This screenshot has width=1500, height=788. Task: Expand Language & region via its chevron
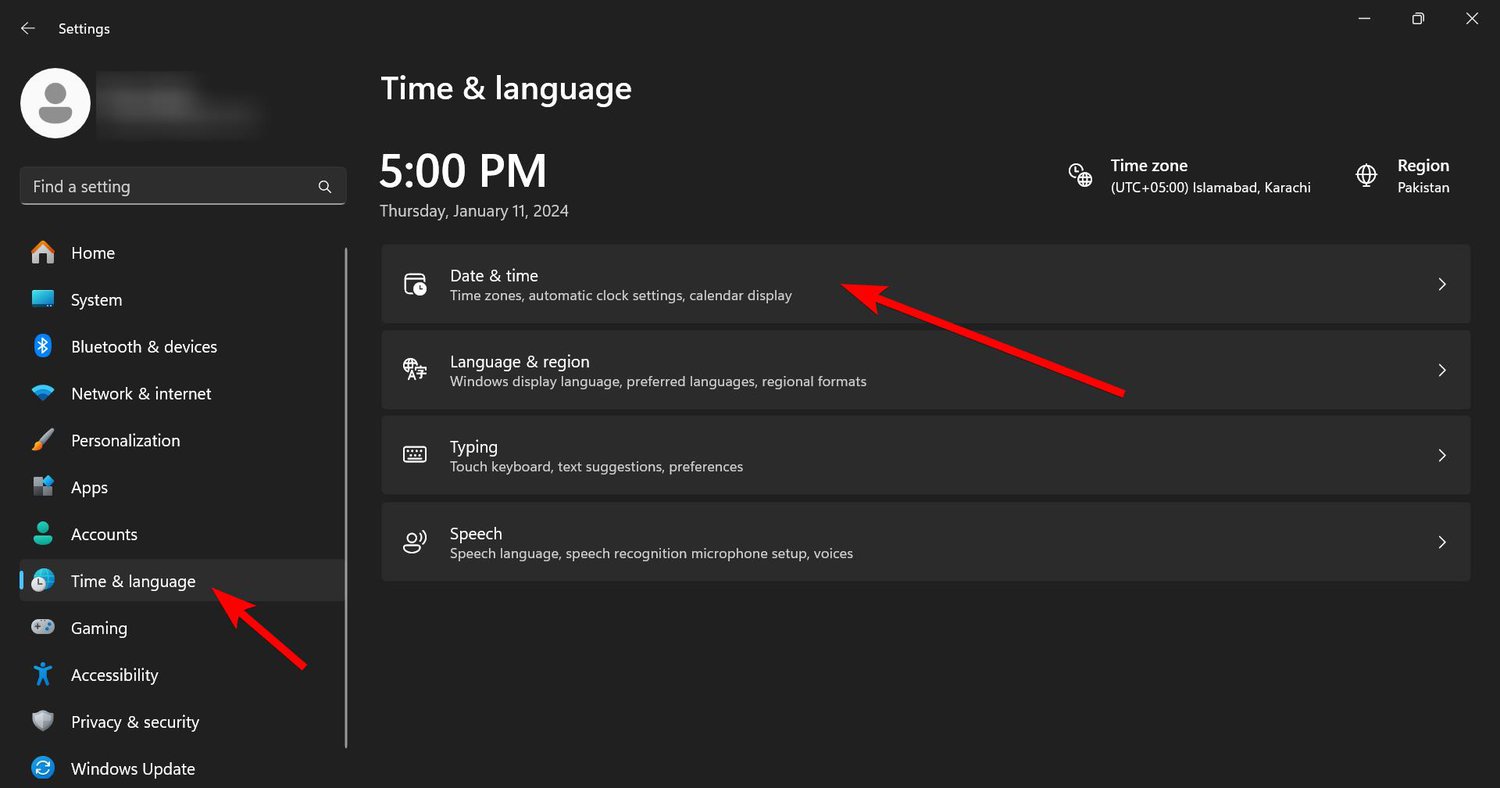(1442, 370)
